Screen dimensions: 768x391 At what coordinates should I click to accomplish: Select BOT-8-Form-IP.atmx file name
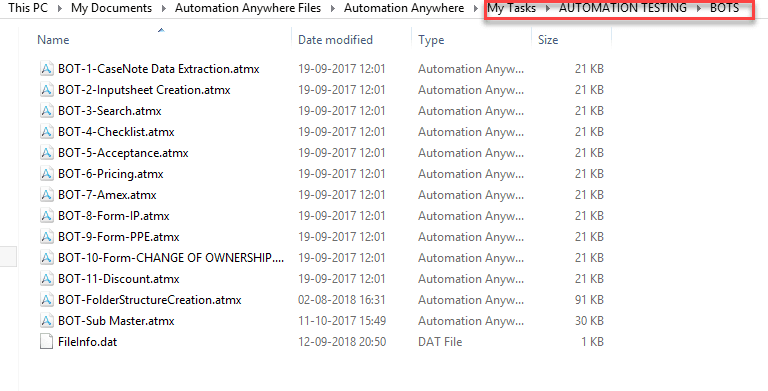pyautogui.click(x=114, y=216)
